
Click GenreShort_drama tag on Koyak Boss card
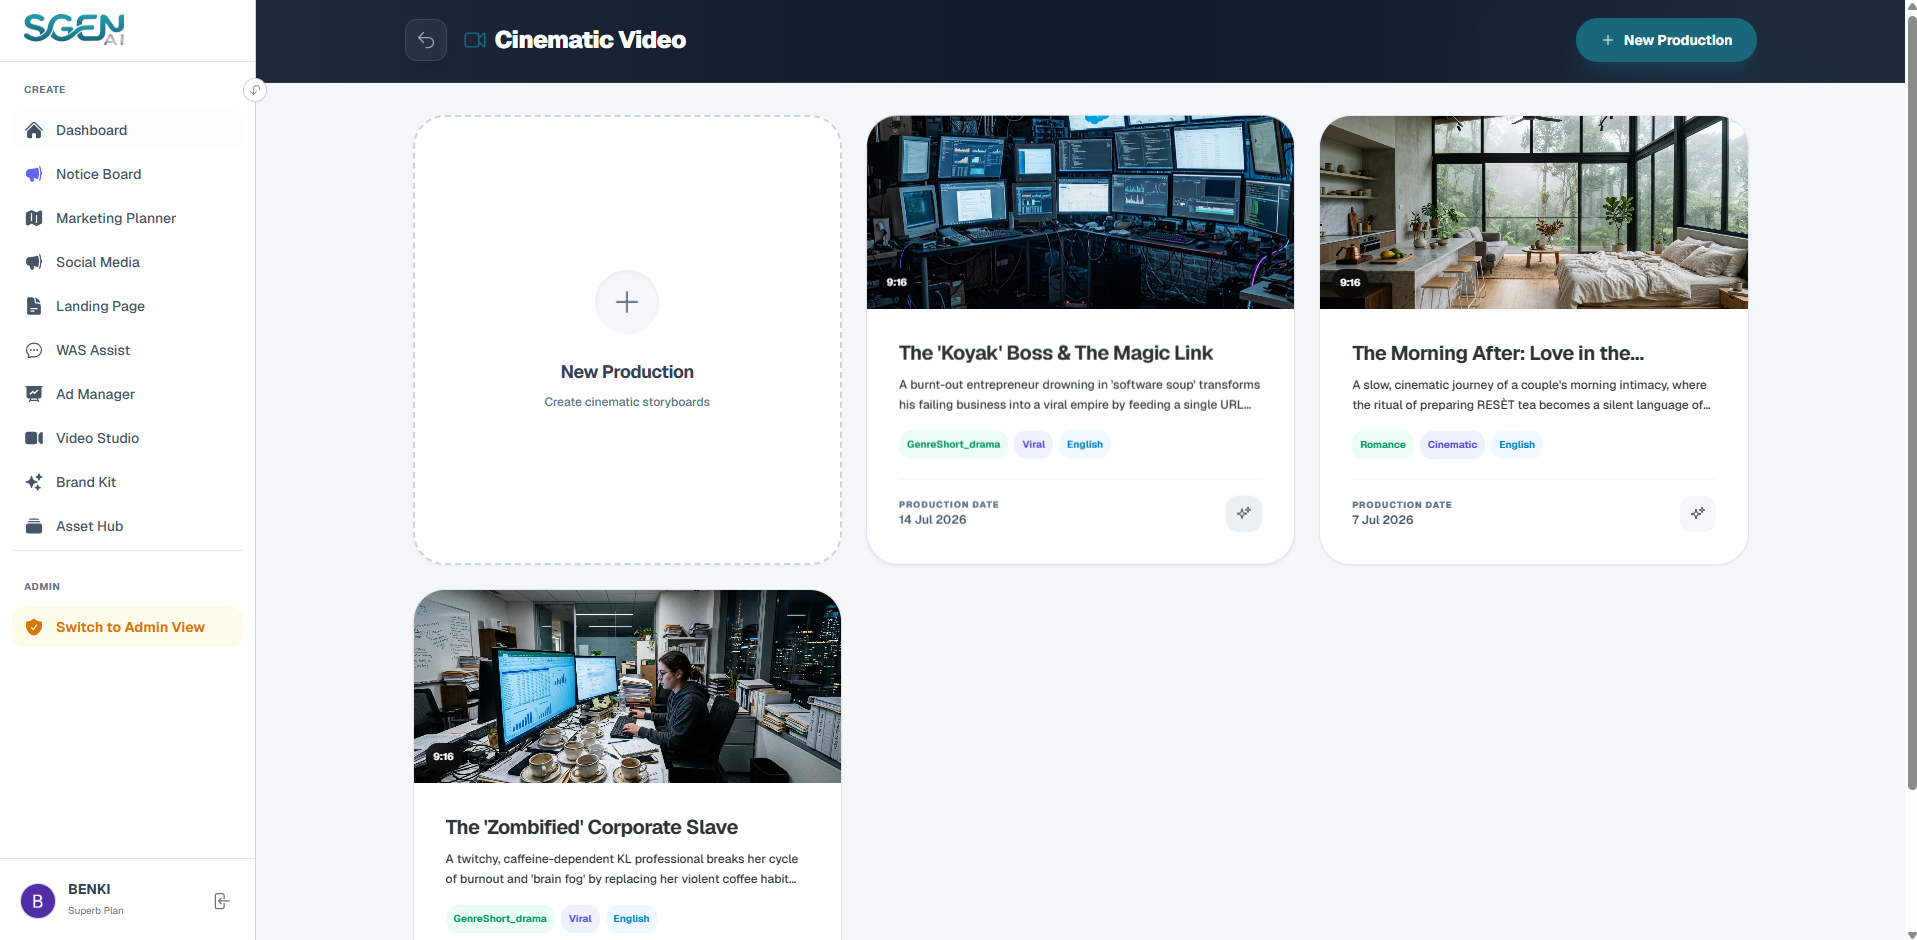click(953, 445)
